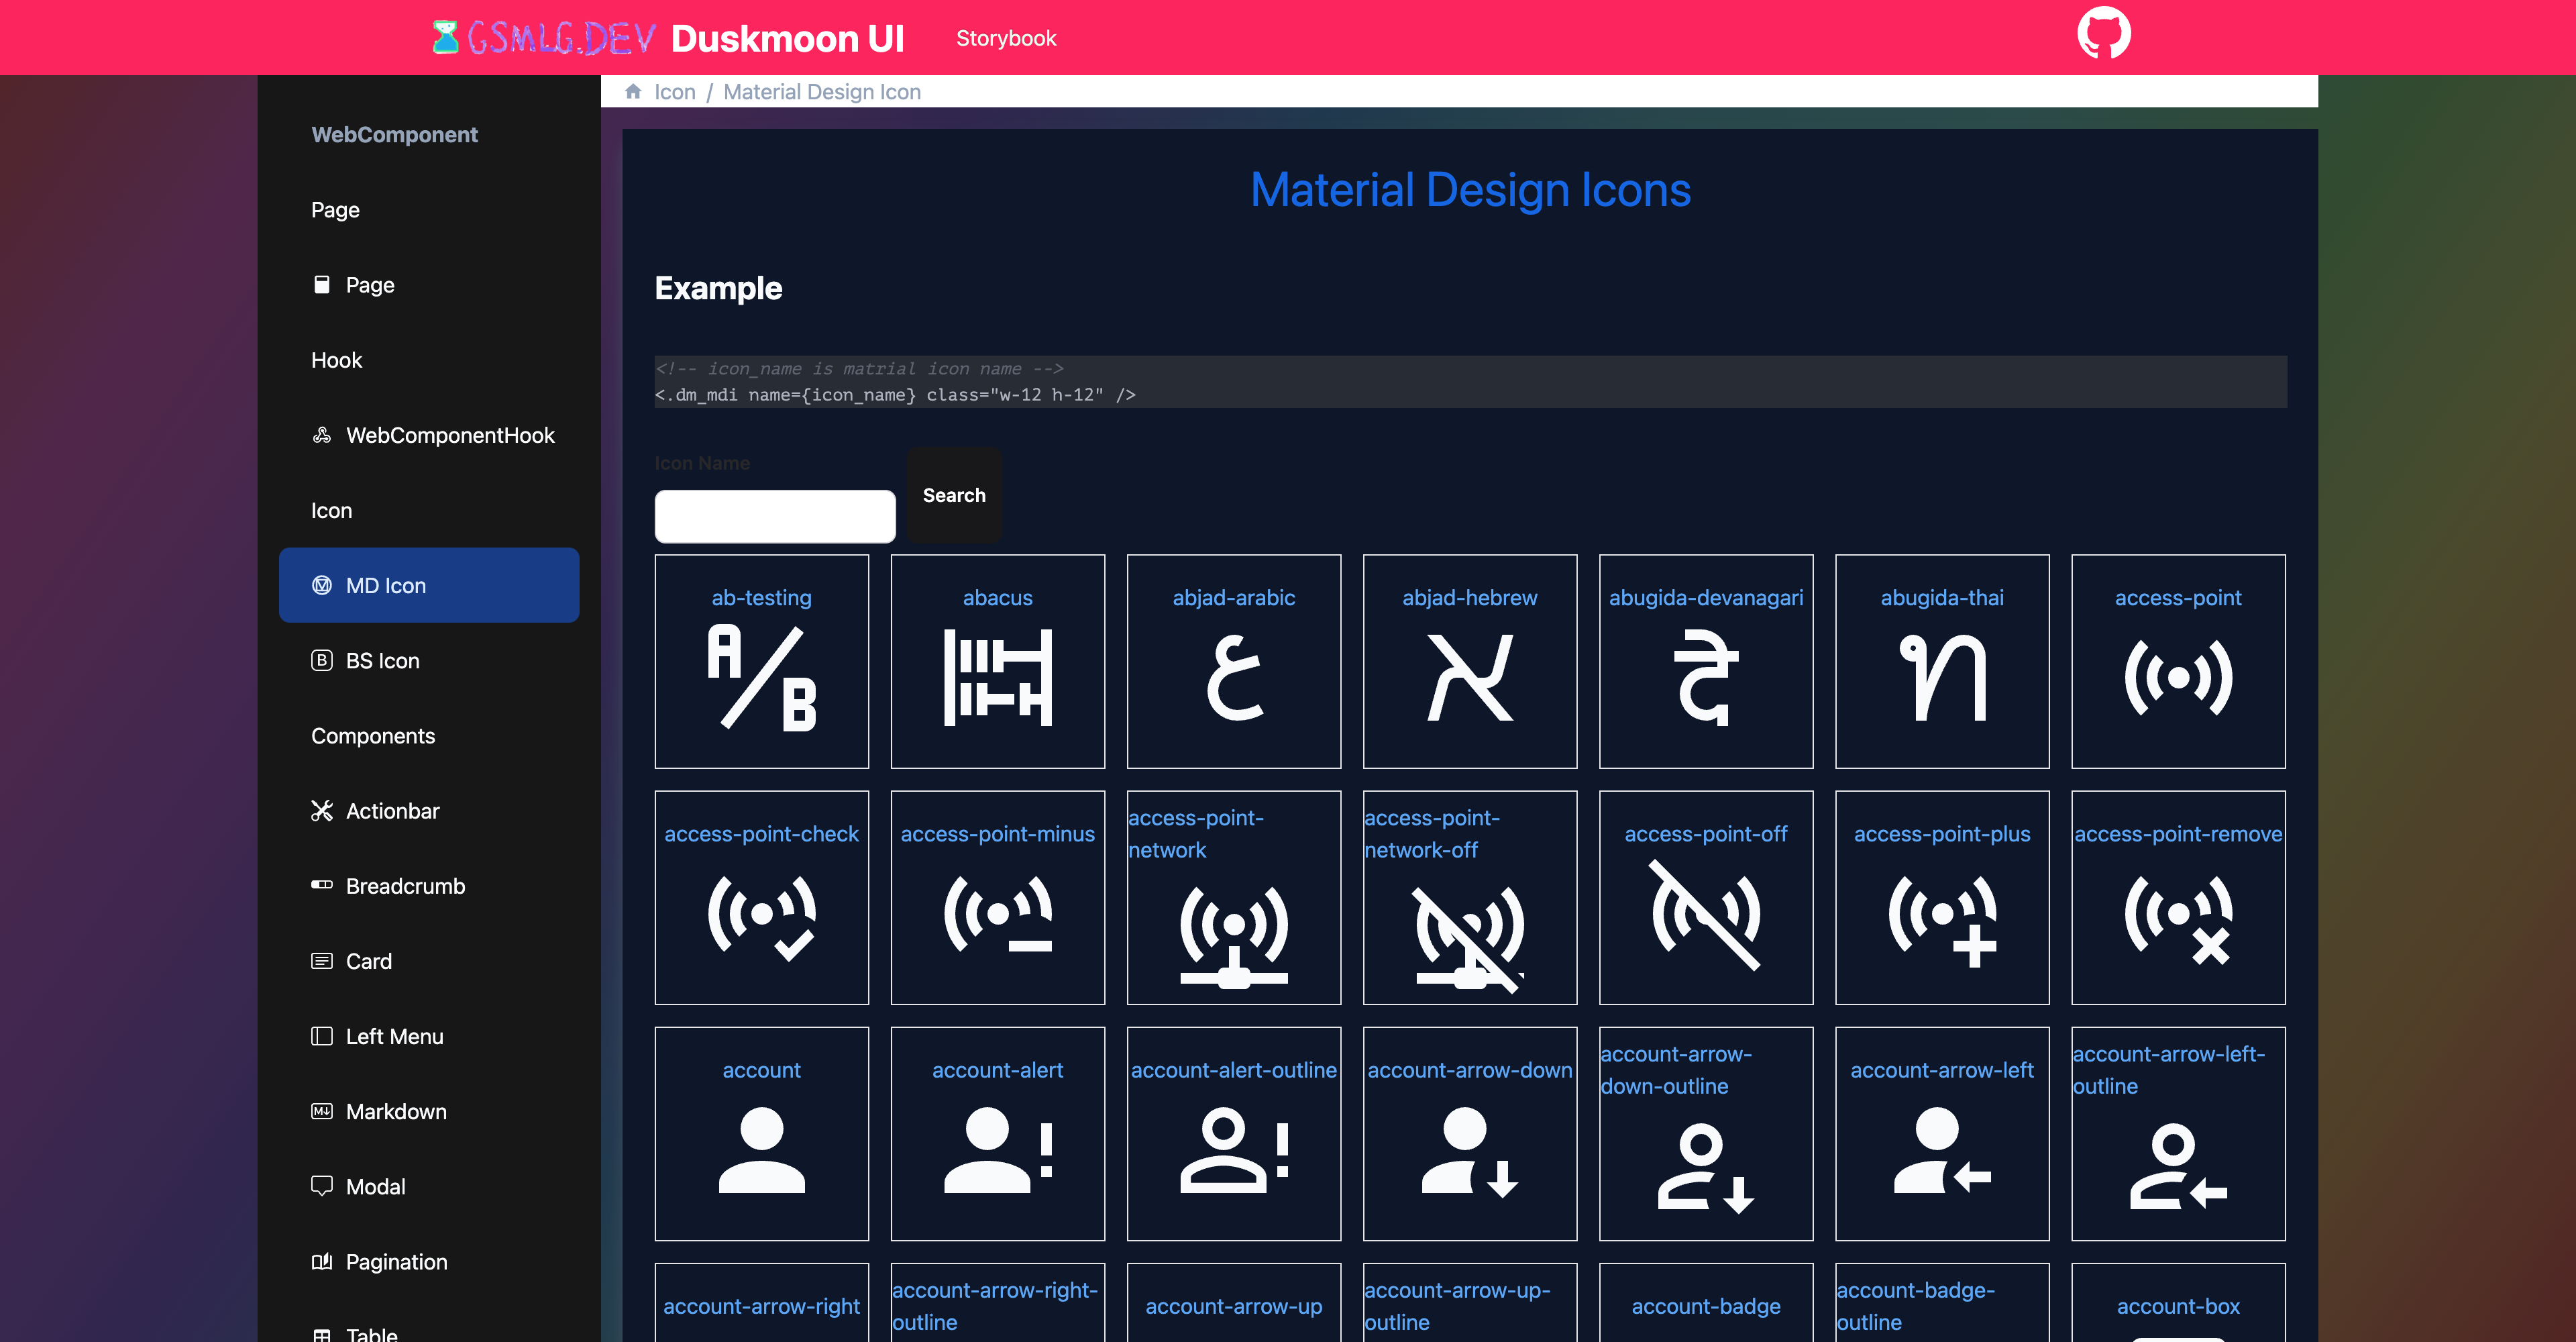Select the account-arrow-left-outline icon card

click(x=2177, y=1133)
